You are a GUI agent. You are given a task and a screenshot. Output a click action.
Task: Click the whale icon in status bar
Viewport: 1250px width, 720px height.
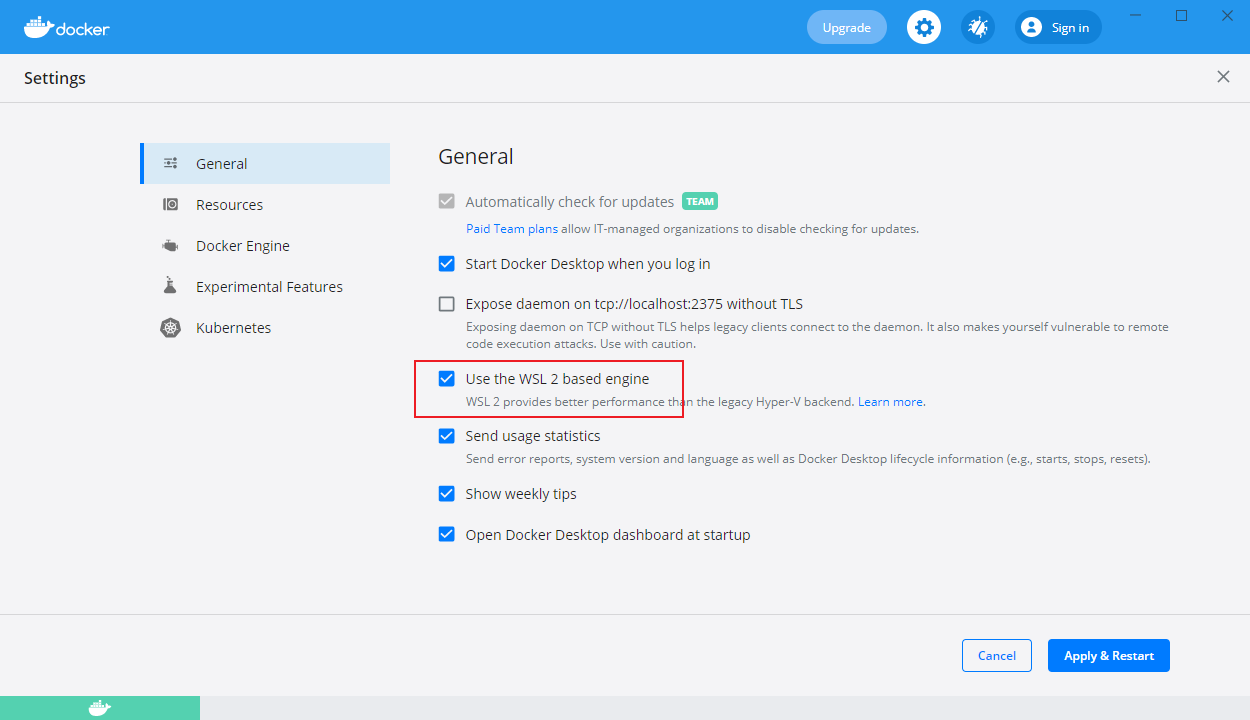click(x=99, y=708)
